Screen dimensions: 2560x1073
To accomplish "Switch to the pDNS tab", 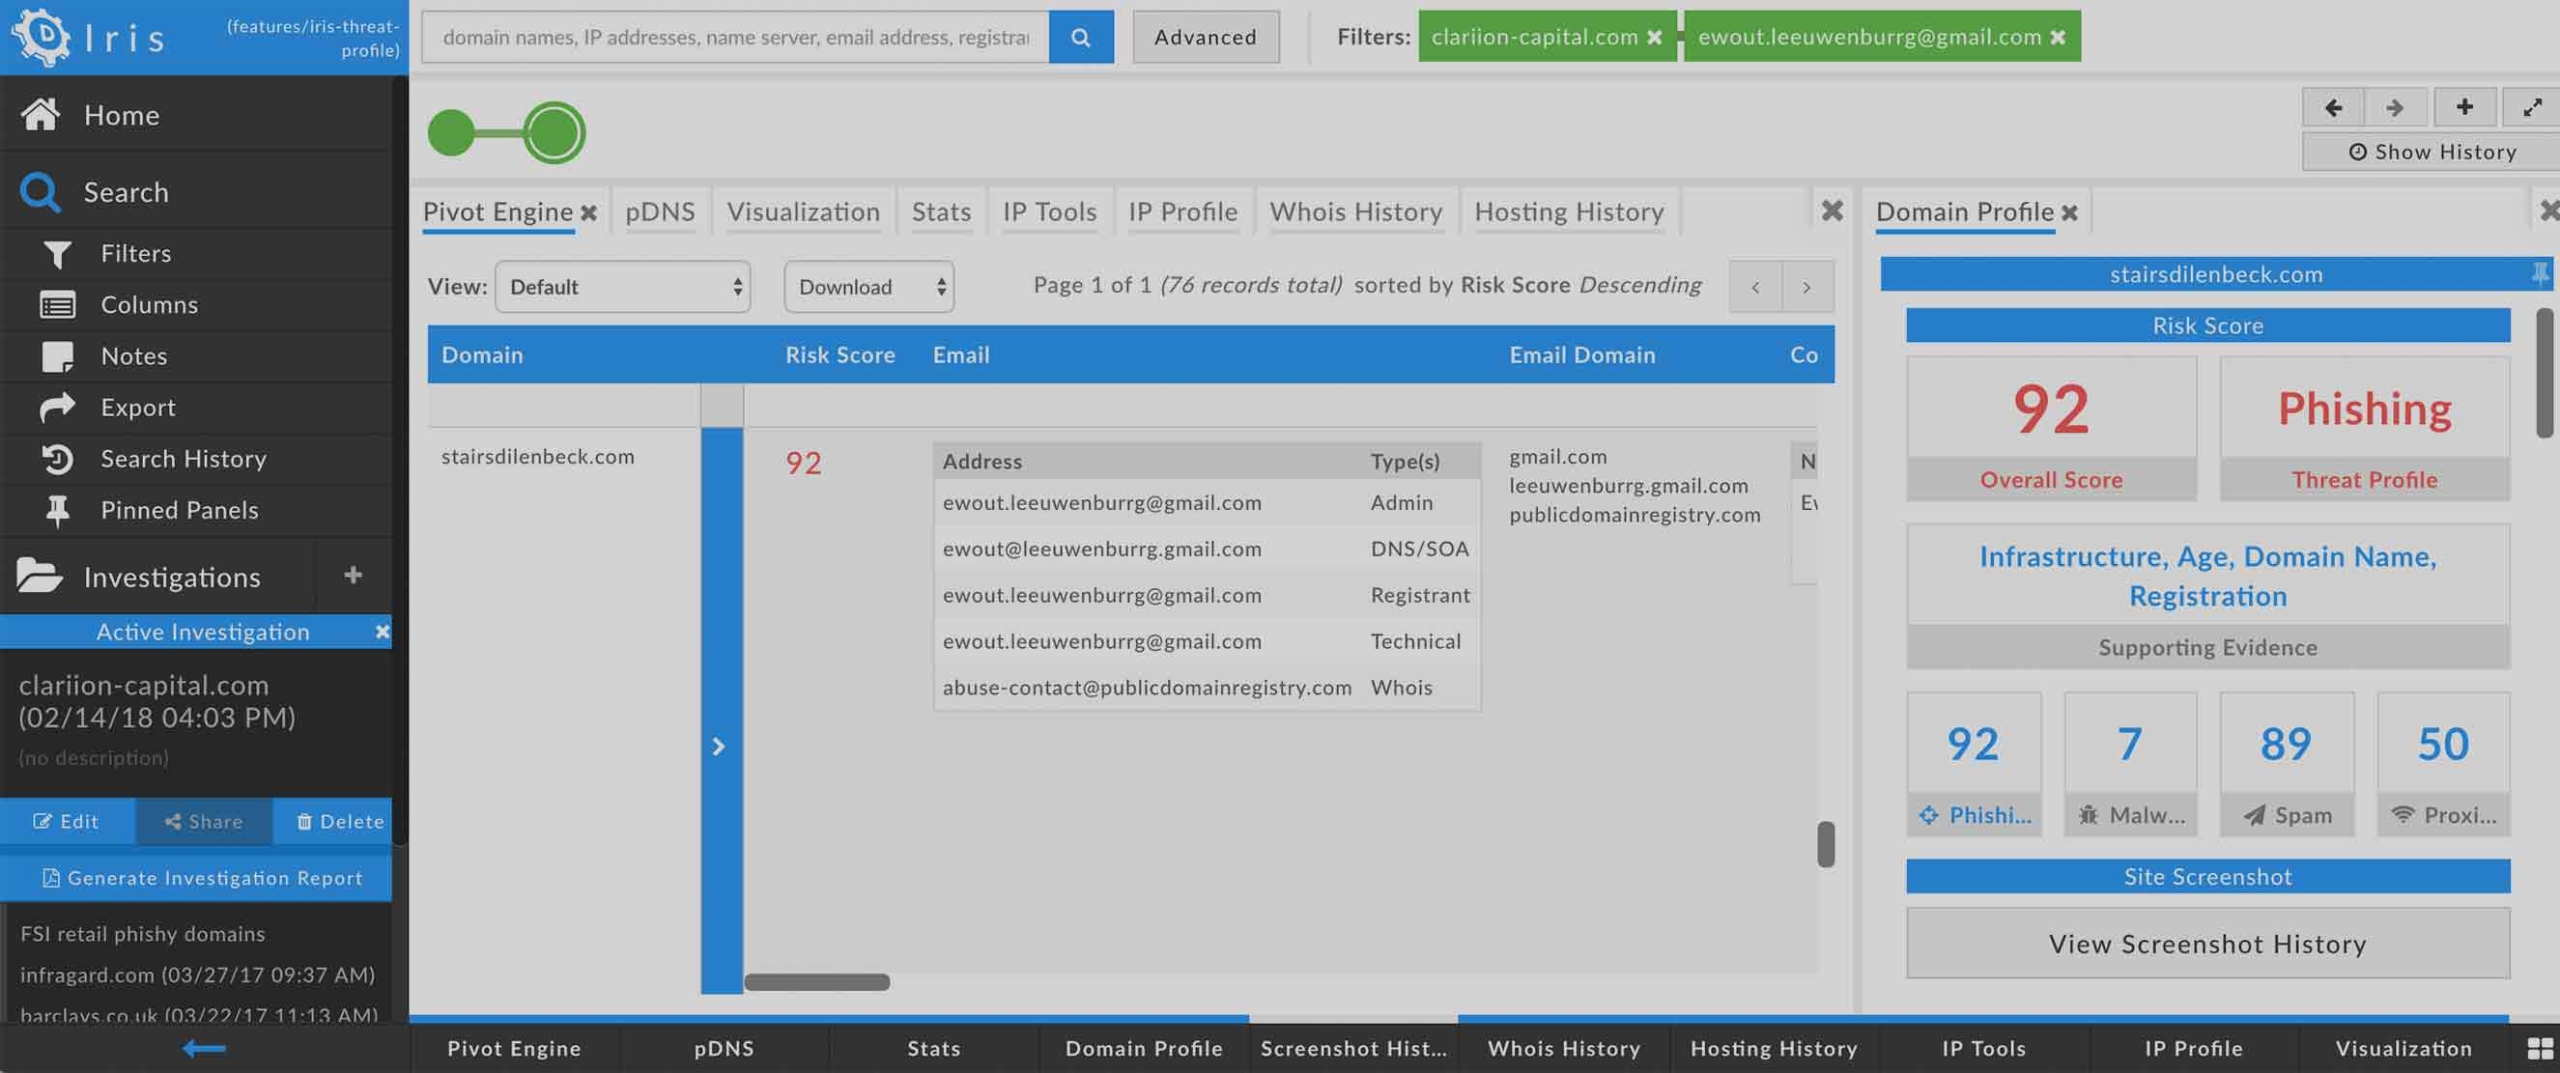I will [660, 212].
